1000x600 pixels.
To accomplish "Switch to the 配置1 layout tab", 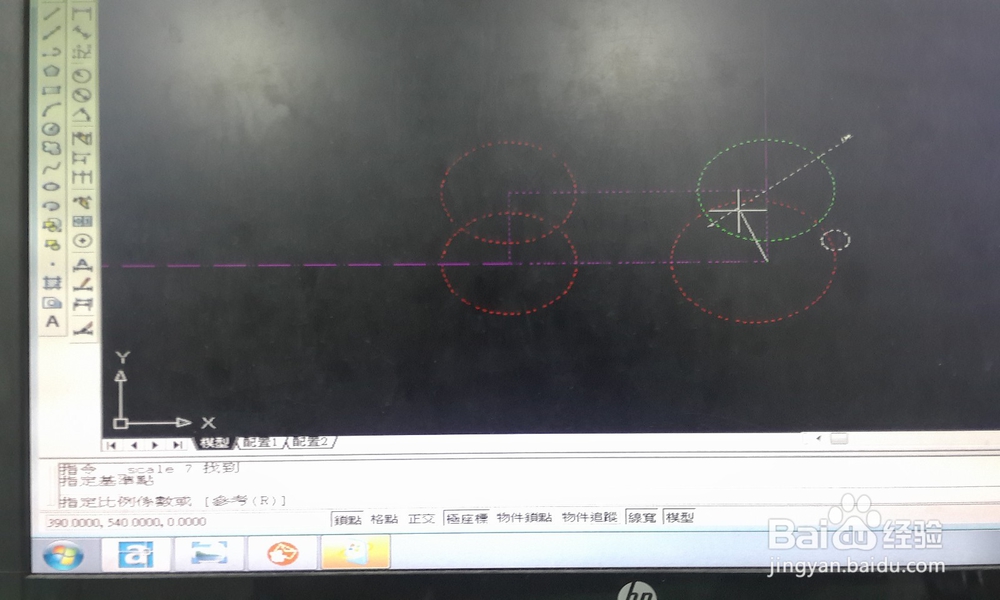I will [x=260, y=442].
